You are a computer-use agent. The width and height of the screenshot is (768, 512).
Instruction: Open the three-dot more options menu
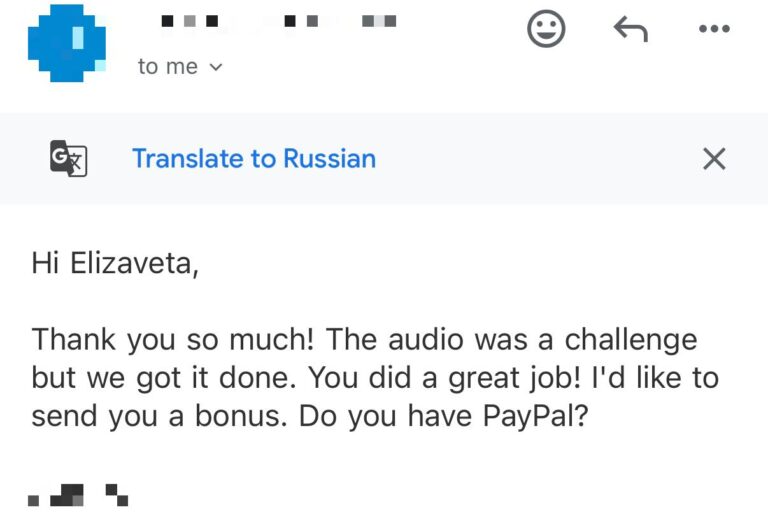coord(715,29)
